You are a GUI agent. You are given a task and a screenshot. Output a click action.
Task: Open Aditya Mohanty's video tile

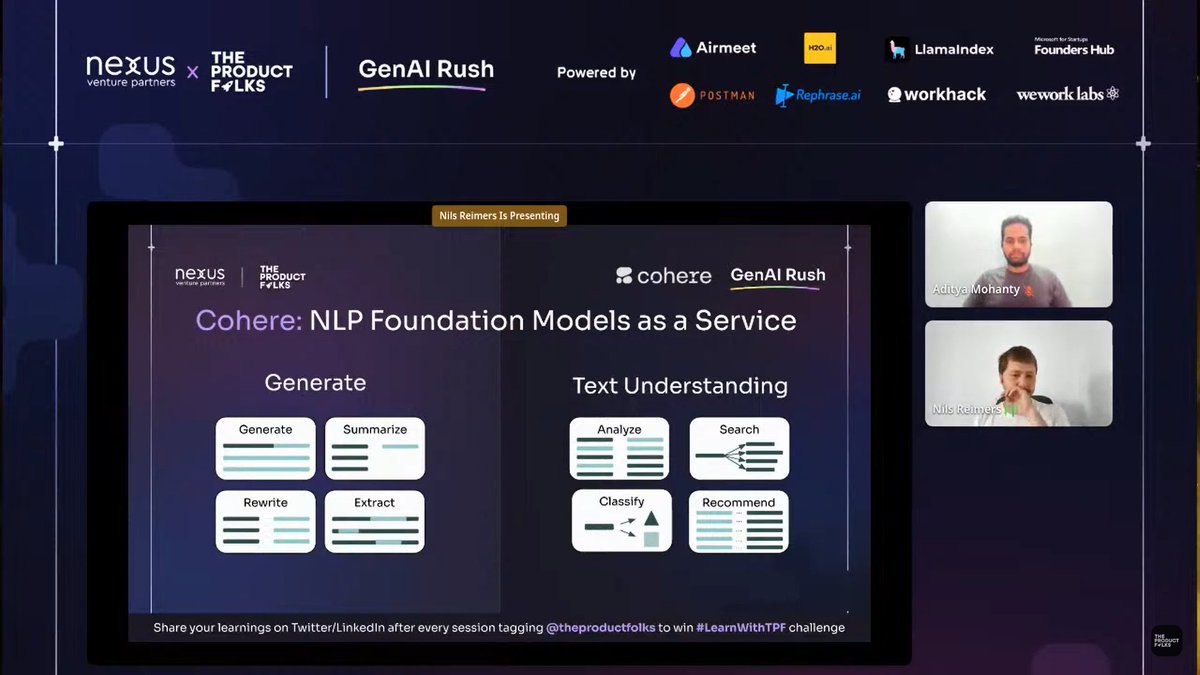(x=1018, y=254)
